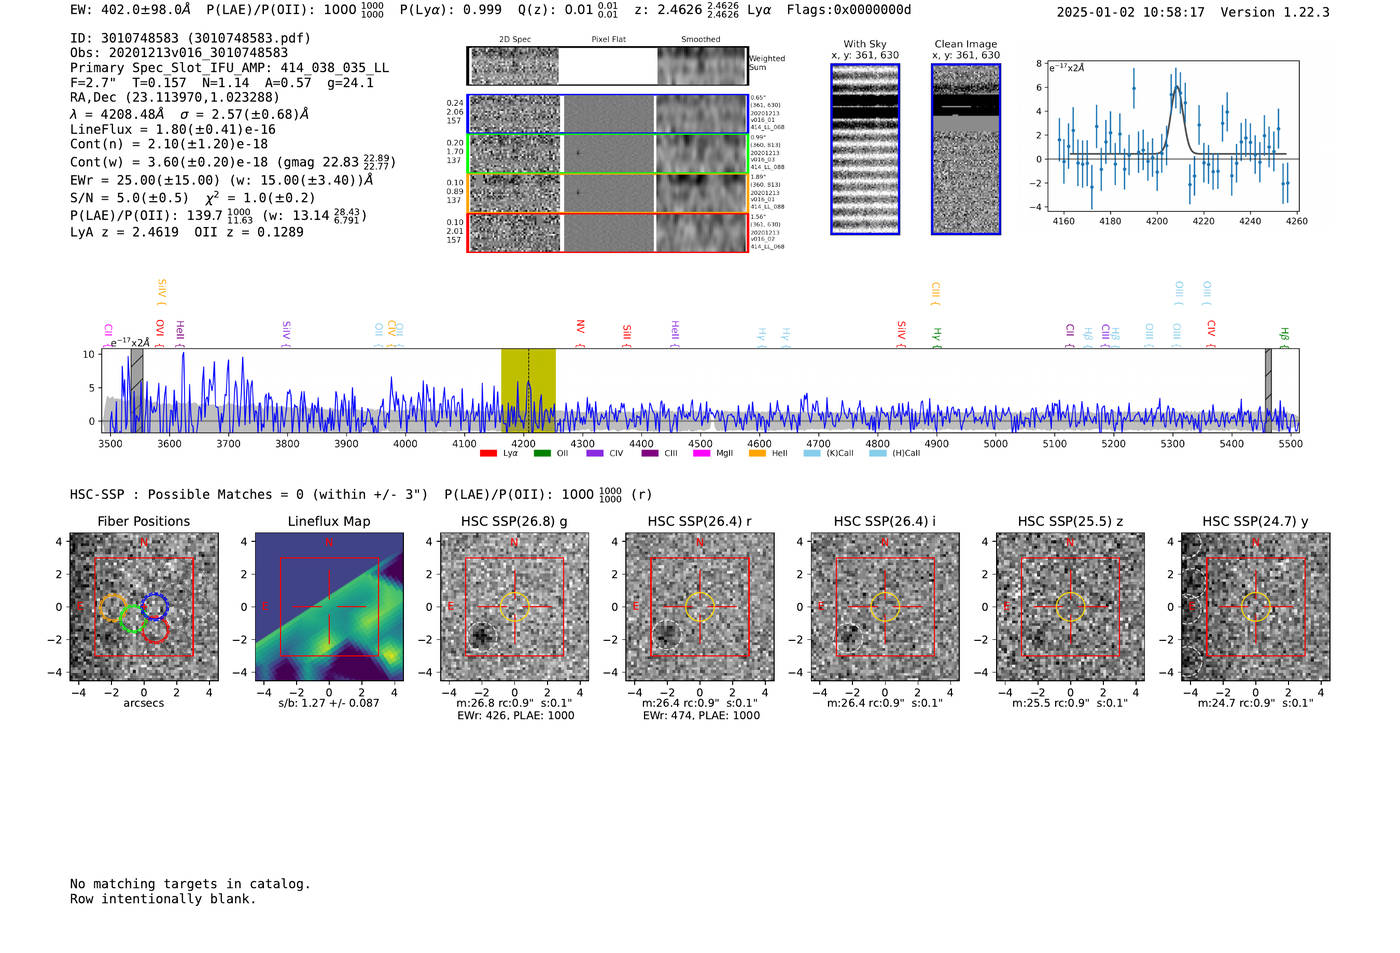Image resolution: width=1400 pixels, height=953 pixels.
Task: Select the green fiber circle in Fiber Positions
Action: pyautogui.click(x=133, y=619)
